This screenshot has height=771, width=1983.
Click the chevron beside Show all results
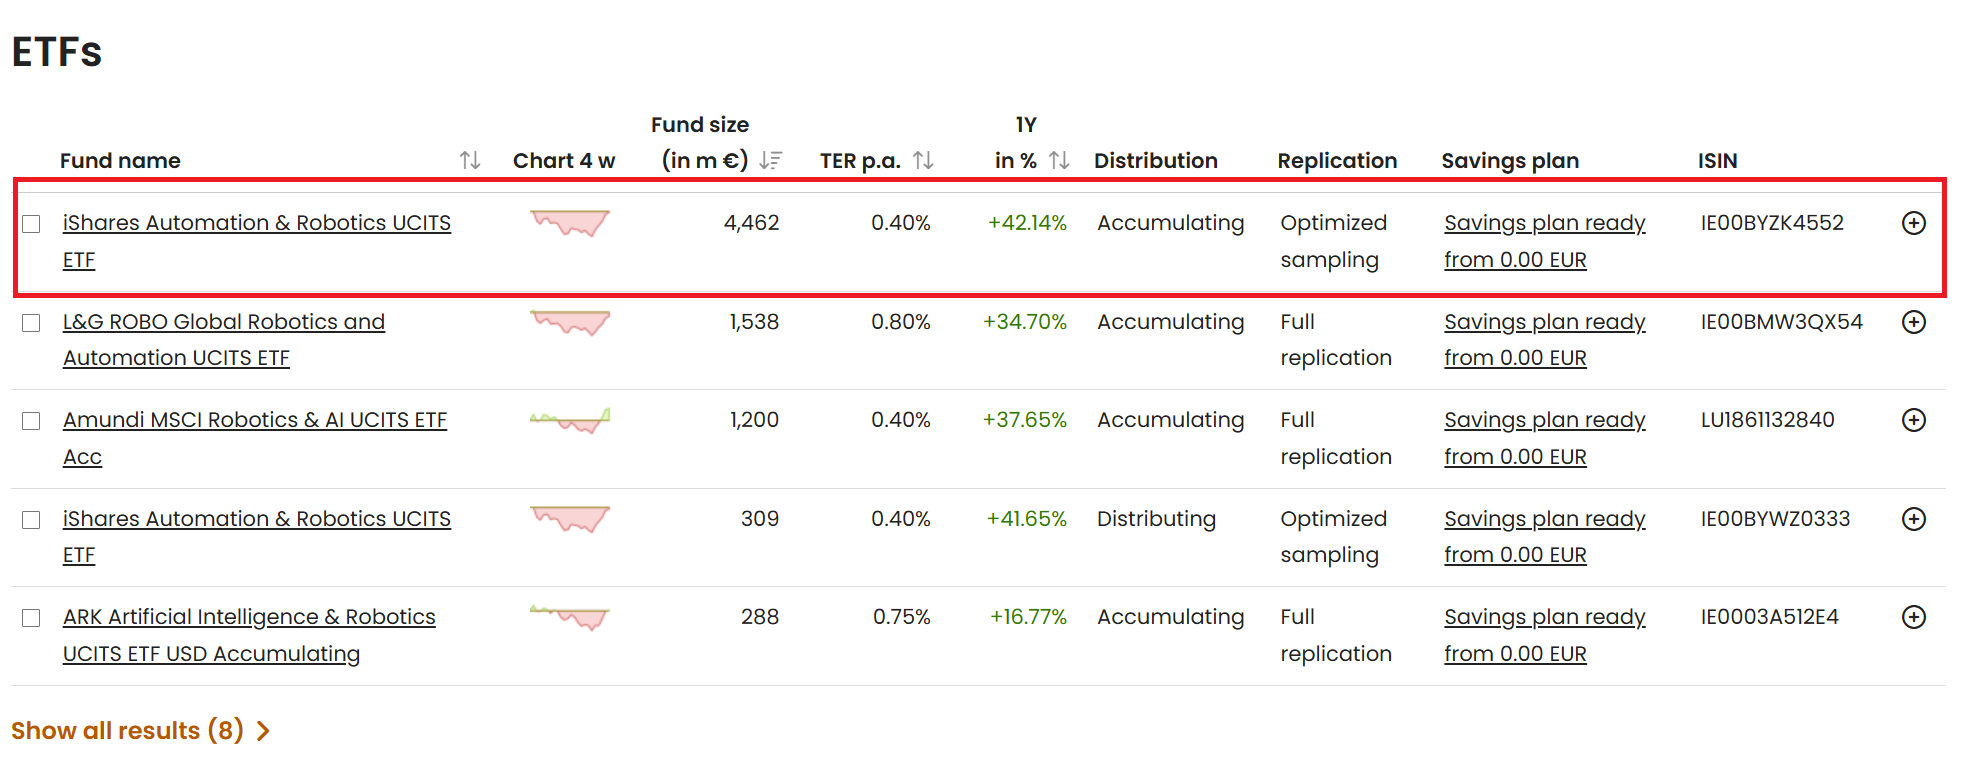[263, 732]
